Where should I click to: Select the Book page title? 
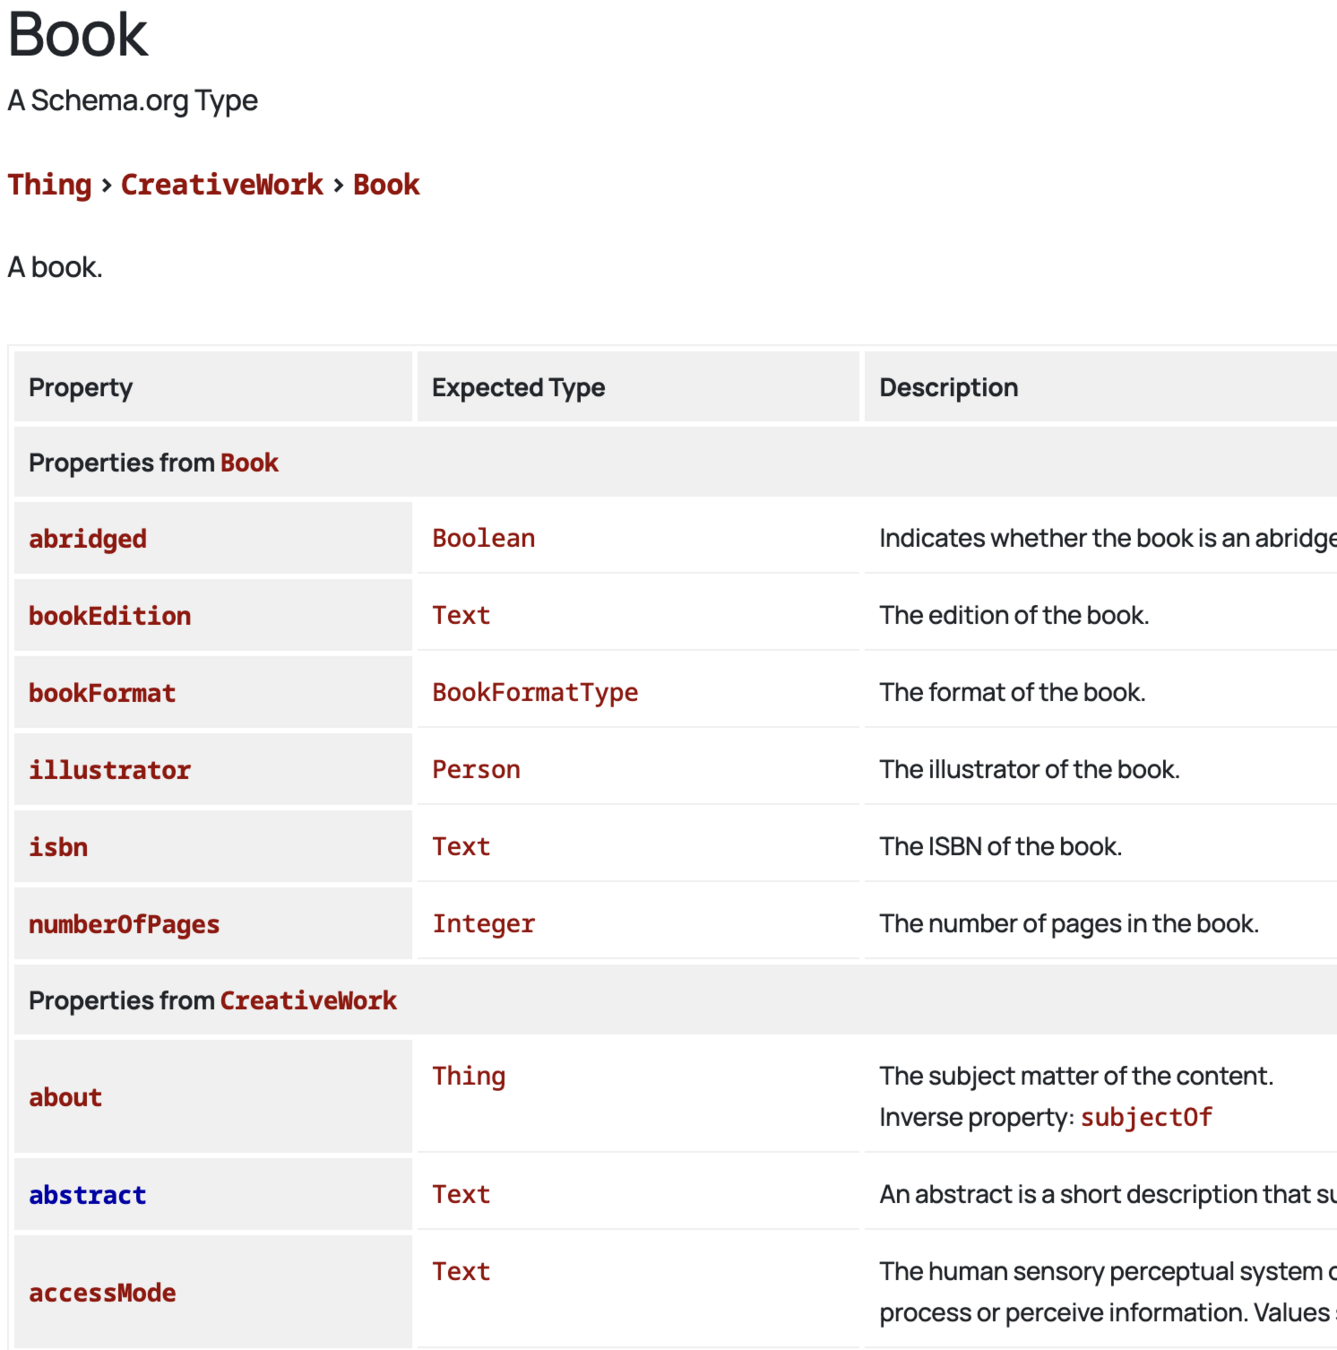point(78,35)
